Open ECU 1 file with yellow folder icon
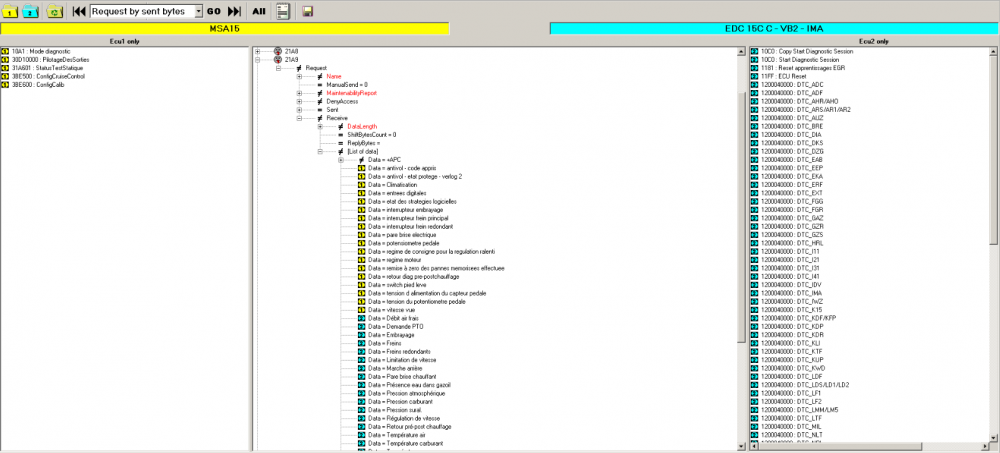Screen dimensions: 1000x453 pyautogui.click(x=10, y=11)
